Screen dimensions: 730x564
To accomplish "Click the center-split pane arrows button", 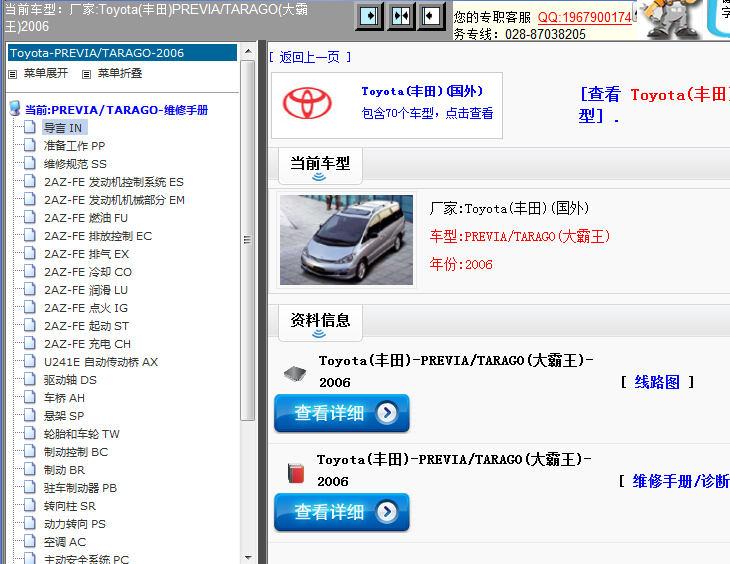I will tap(401, 16).
